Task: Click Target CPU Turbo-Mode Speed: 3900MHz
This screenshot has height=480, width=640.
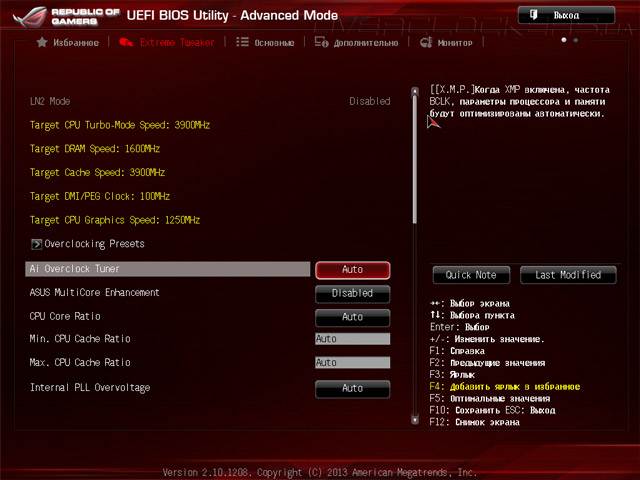Action: [x=120, y=125]
